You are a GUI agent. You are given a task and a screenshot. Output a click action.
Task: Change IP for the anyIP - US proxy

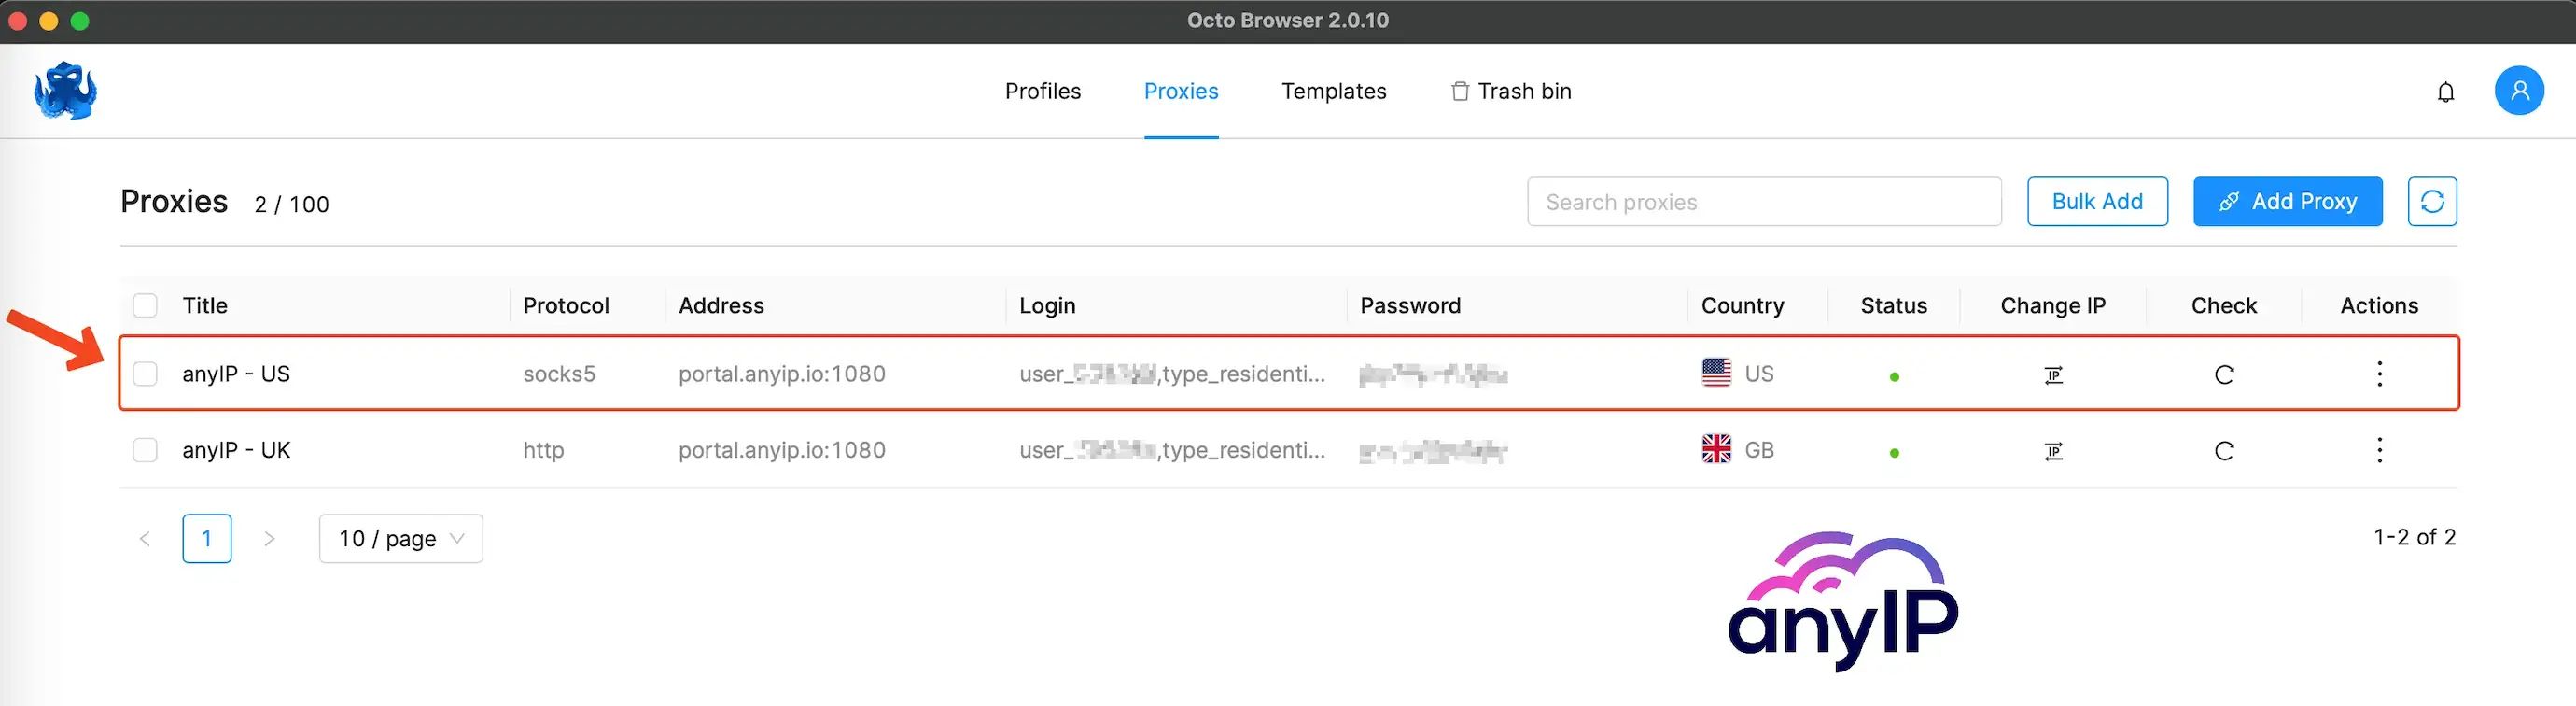click(x=2053, y=375)
